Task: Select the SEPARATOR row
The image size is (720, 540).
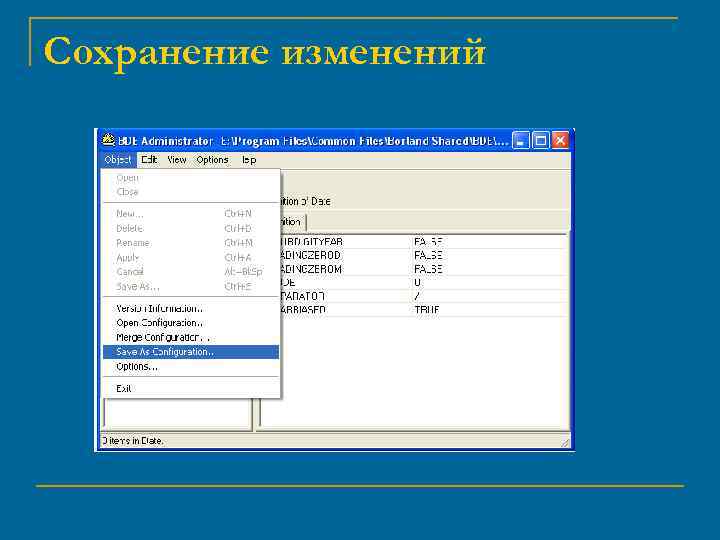Action: 422,296
